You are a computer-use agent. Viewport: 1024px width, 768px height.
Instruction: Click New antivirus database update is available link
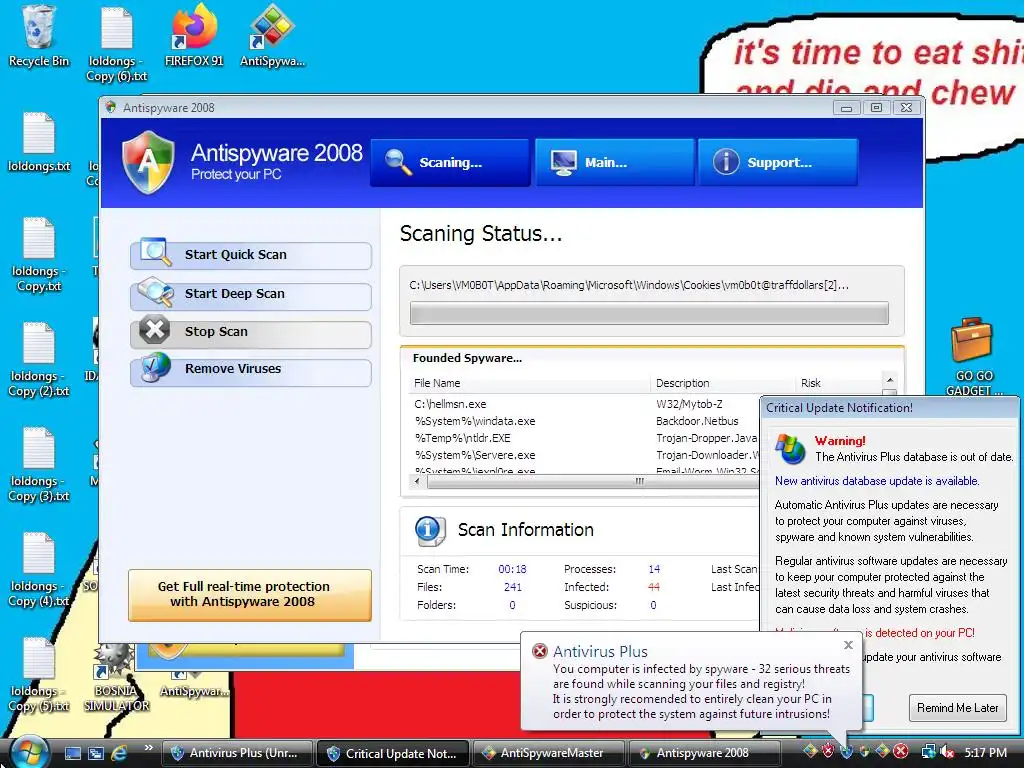[876, 481]
